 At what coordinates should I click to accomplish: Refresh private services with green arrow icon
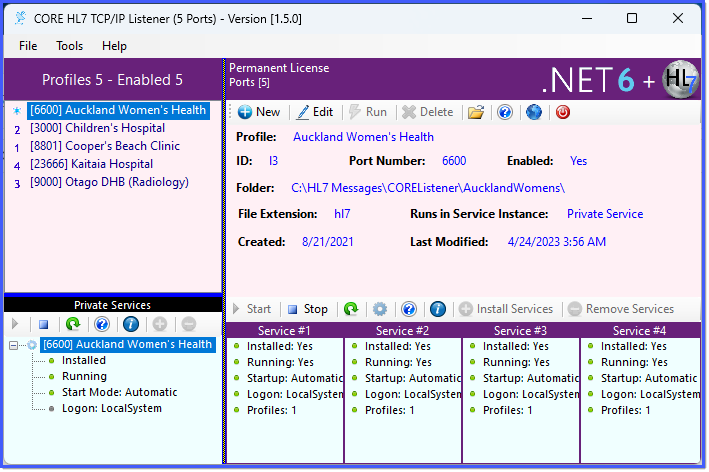tap(73, 324)
